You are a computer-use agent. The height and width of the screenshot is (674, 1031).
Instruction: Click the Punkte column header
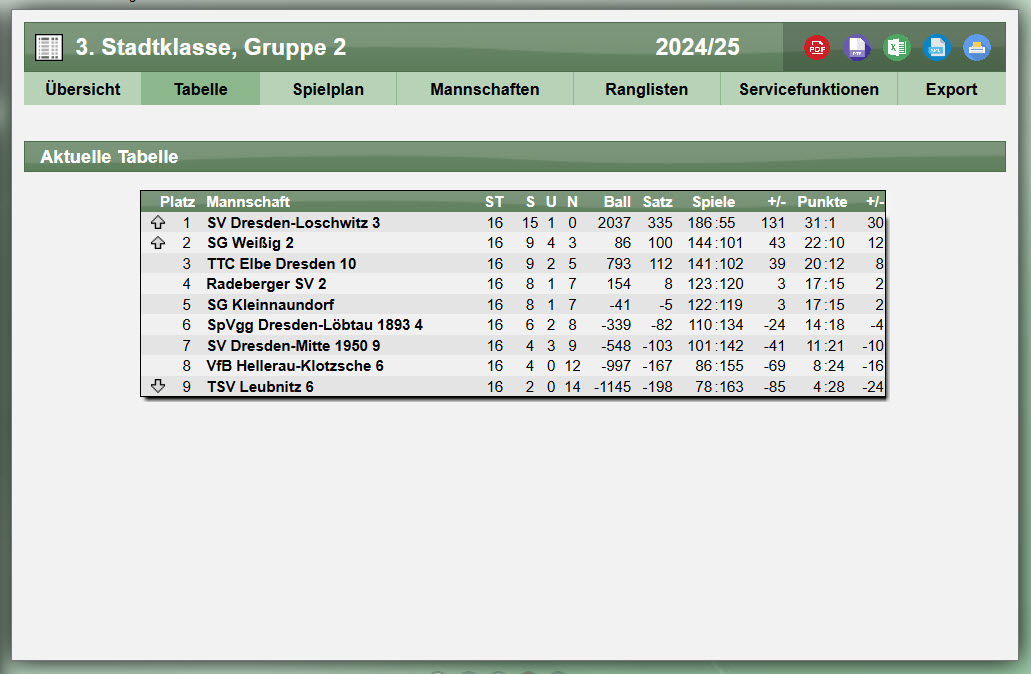[822, 202]
